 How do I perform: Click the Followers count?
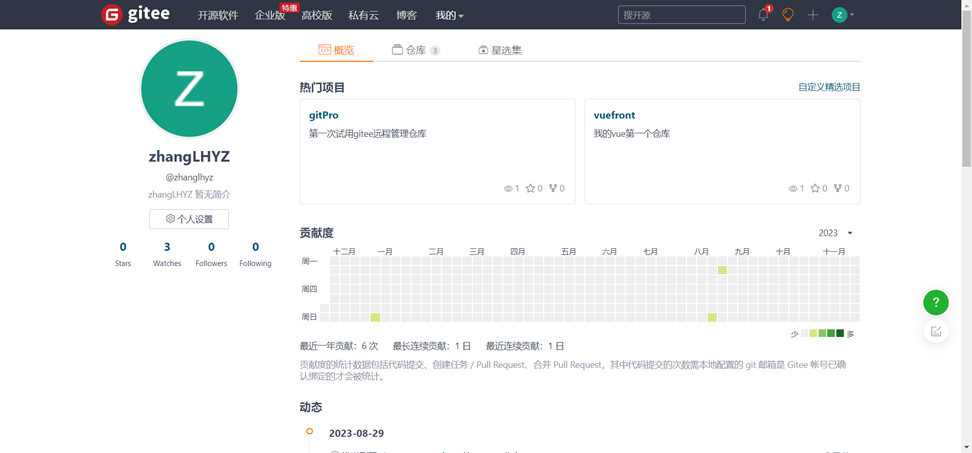point(211,247)
